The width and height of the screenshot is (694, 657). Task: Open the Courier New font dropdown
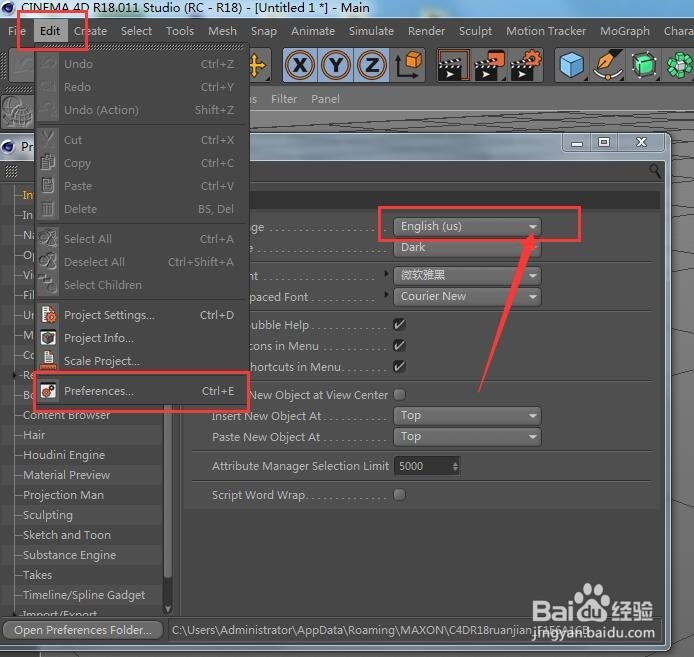(x=467, y=296)
